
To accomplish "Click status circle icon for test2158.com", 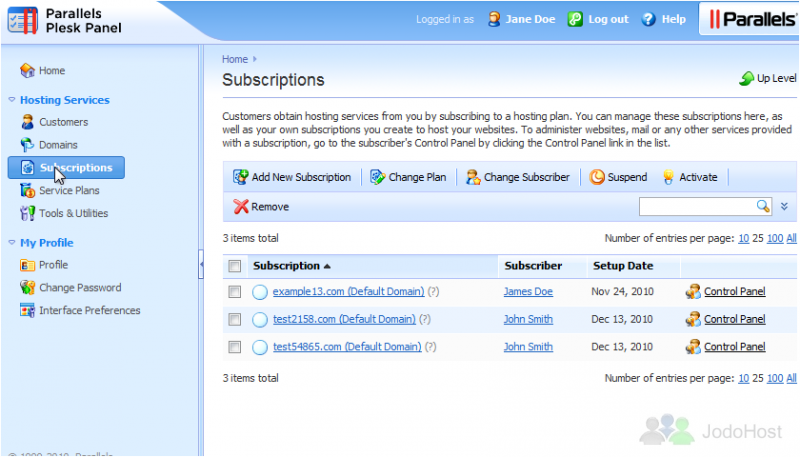I will point(260,320).
